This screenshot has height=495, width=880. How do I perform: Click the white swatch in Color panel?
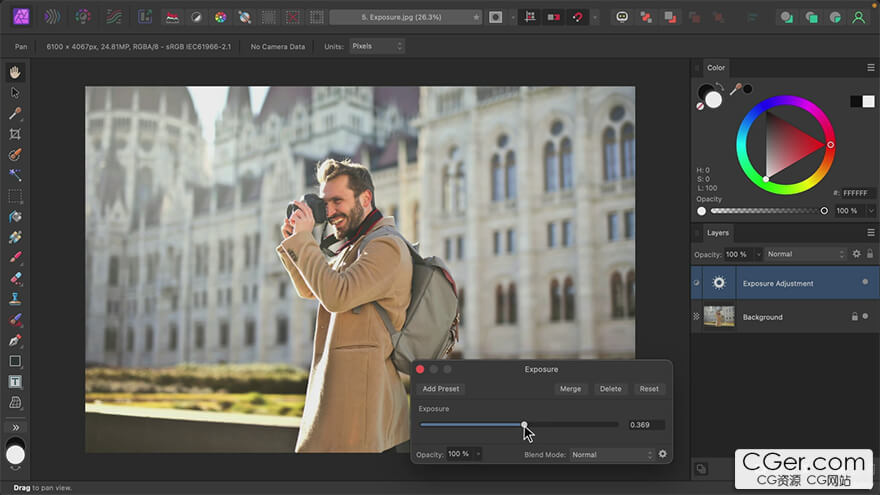coord(868,101)
